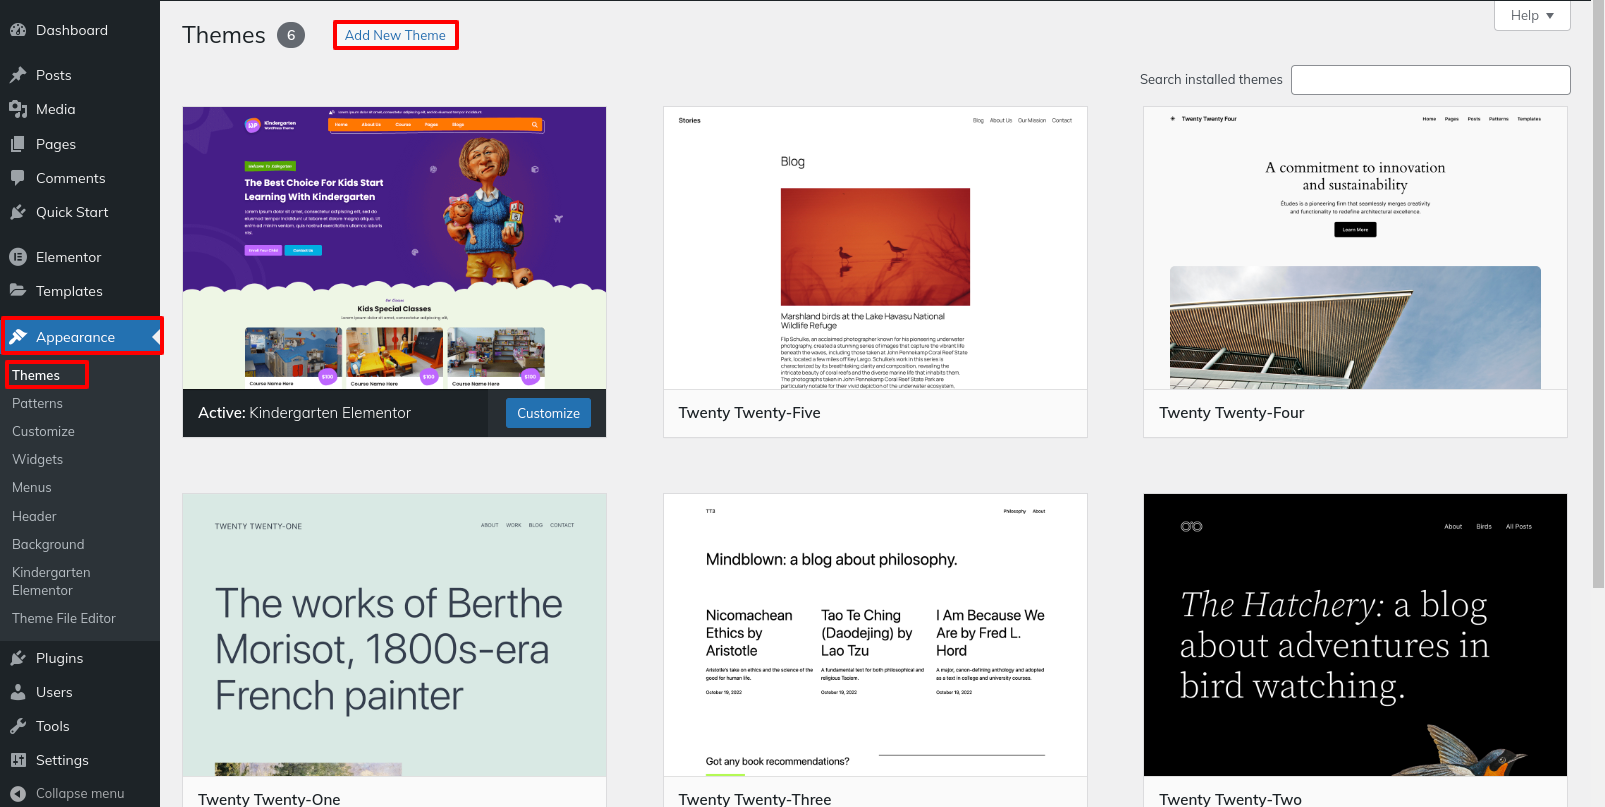The width and height of the screenshot is (1605, 807).
Task: Open Patterns submenu link
Action: tap(37, 403)
